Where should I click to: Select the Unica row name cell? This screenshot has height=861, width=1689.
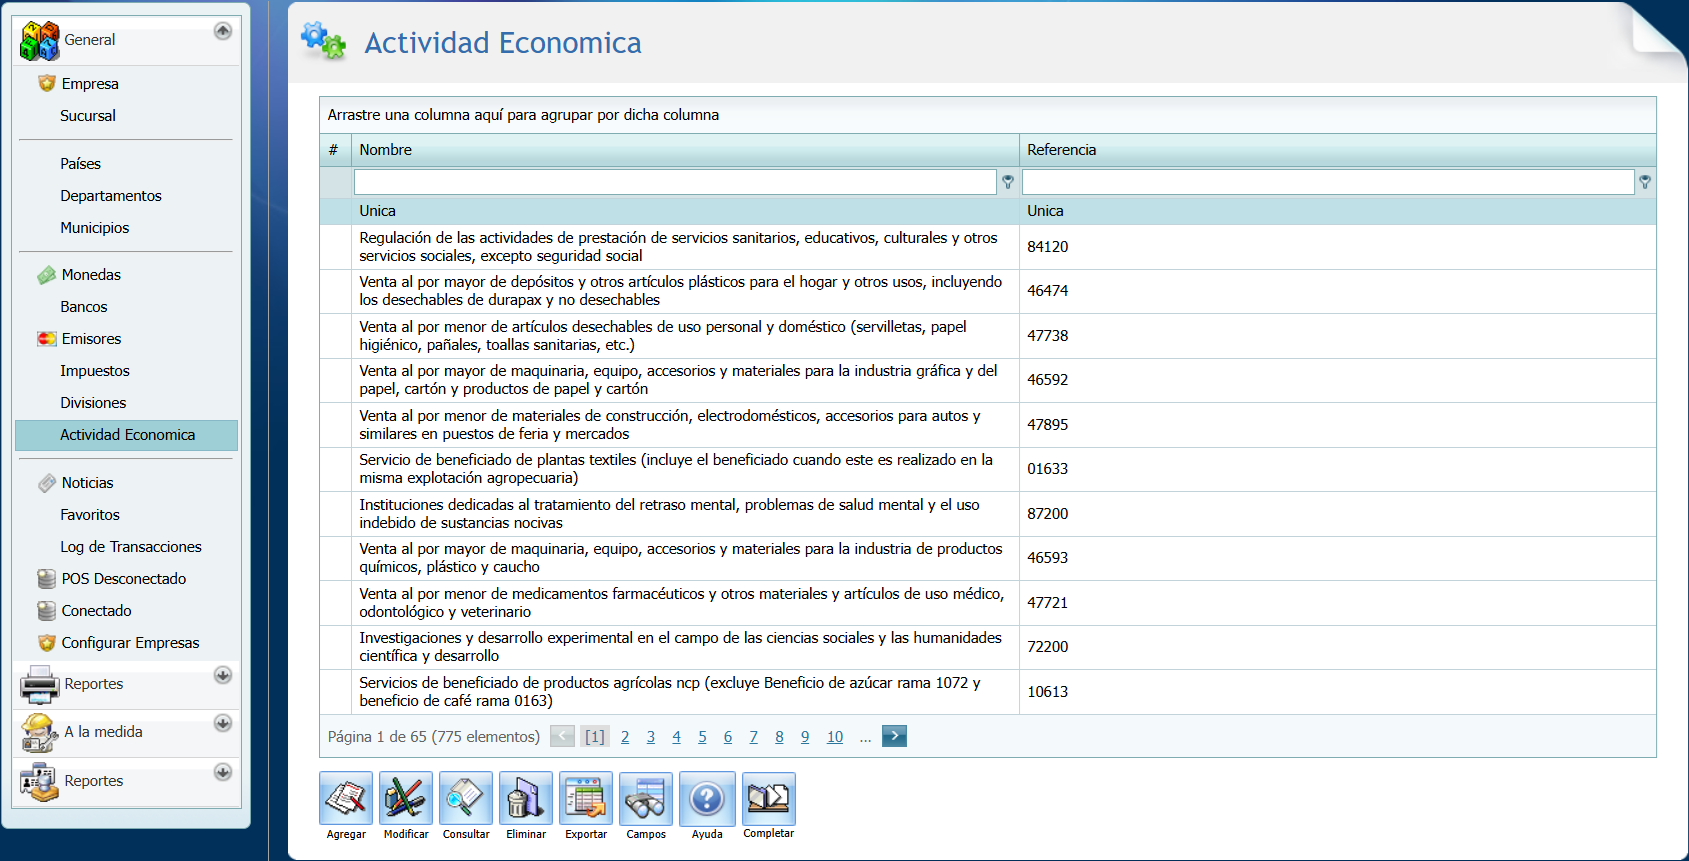tap(685, 211)
